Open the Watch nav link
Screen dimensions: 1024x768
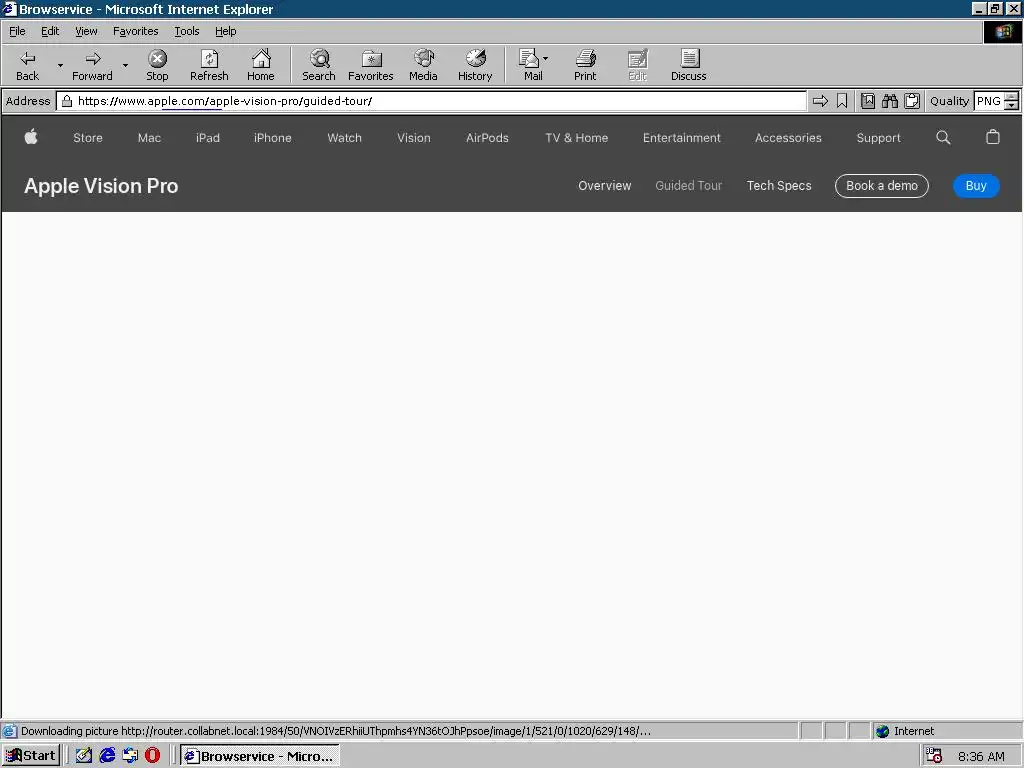pyautogui.click(x=344, y=138)
